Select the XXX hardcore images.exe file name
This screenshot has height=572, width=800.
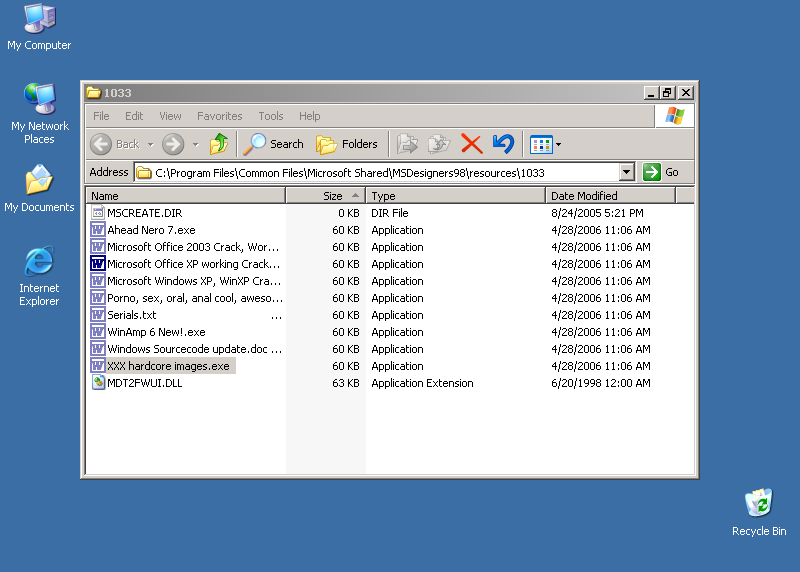click(168, 366)
